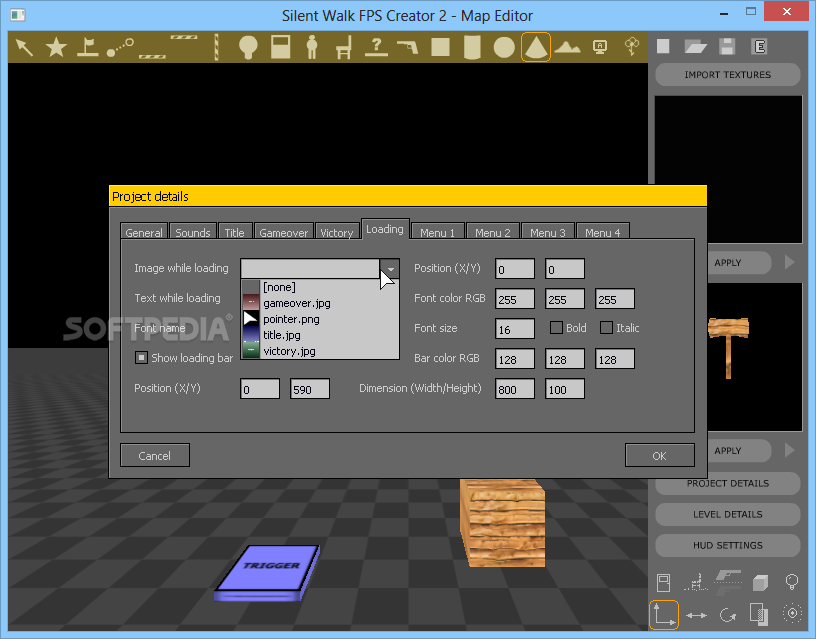Choose title.jpg from the list

point(320,335)
